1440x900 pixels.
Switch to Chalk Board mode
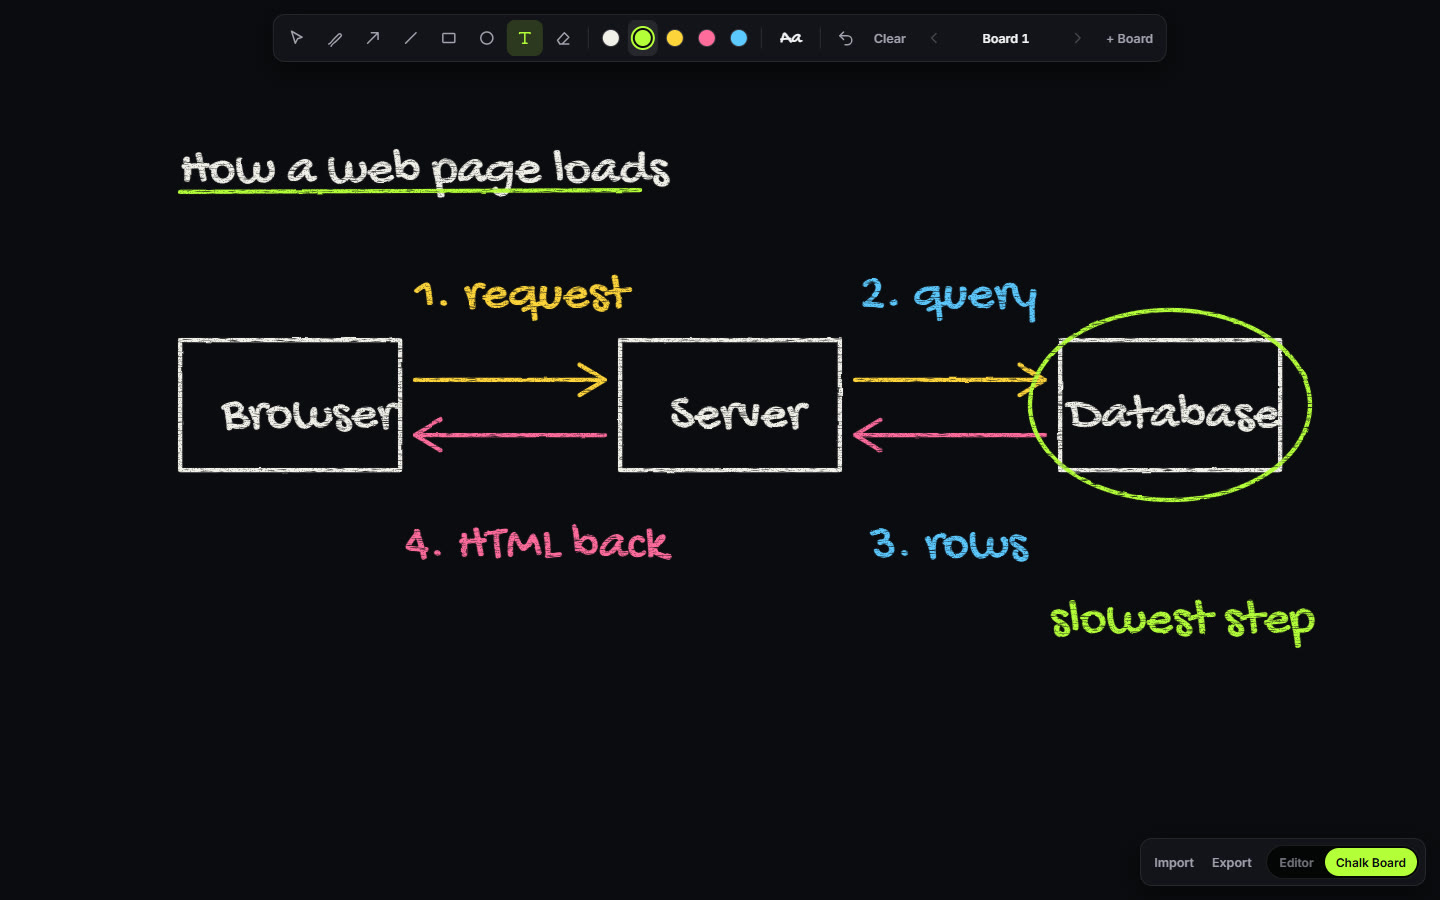click(x=1371, y=862)
